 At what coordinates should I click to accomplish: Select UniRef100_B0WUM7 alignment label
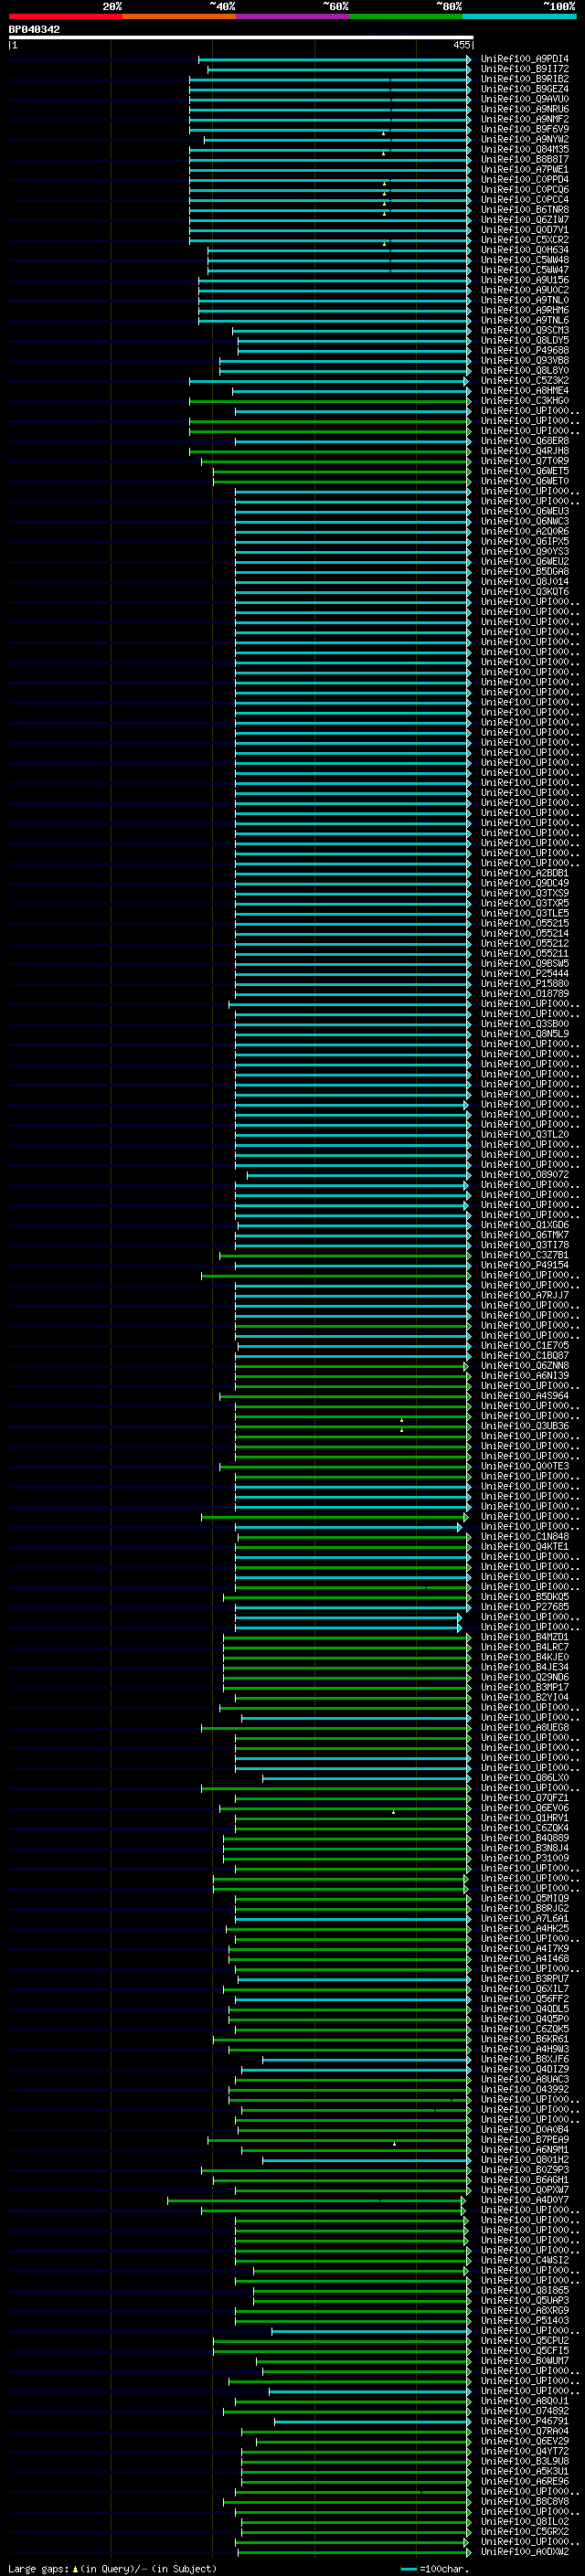[x=525, y=2361]
